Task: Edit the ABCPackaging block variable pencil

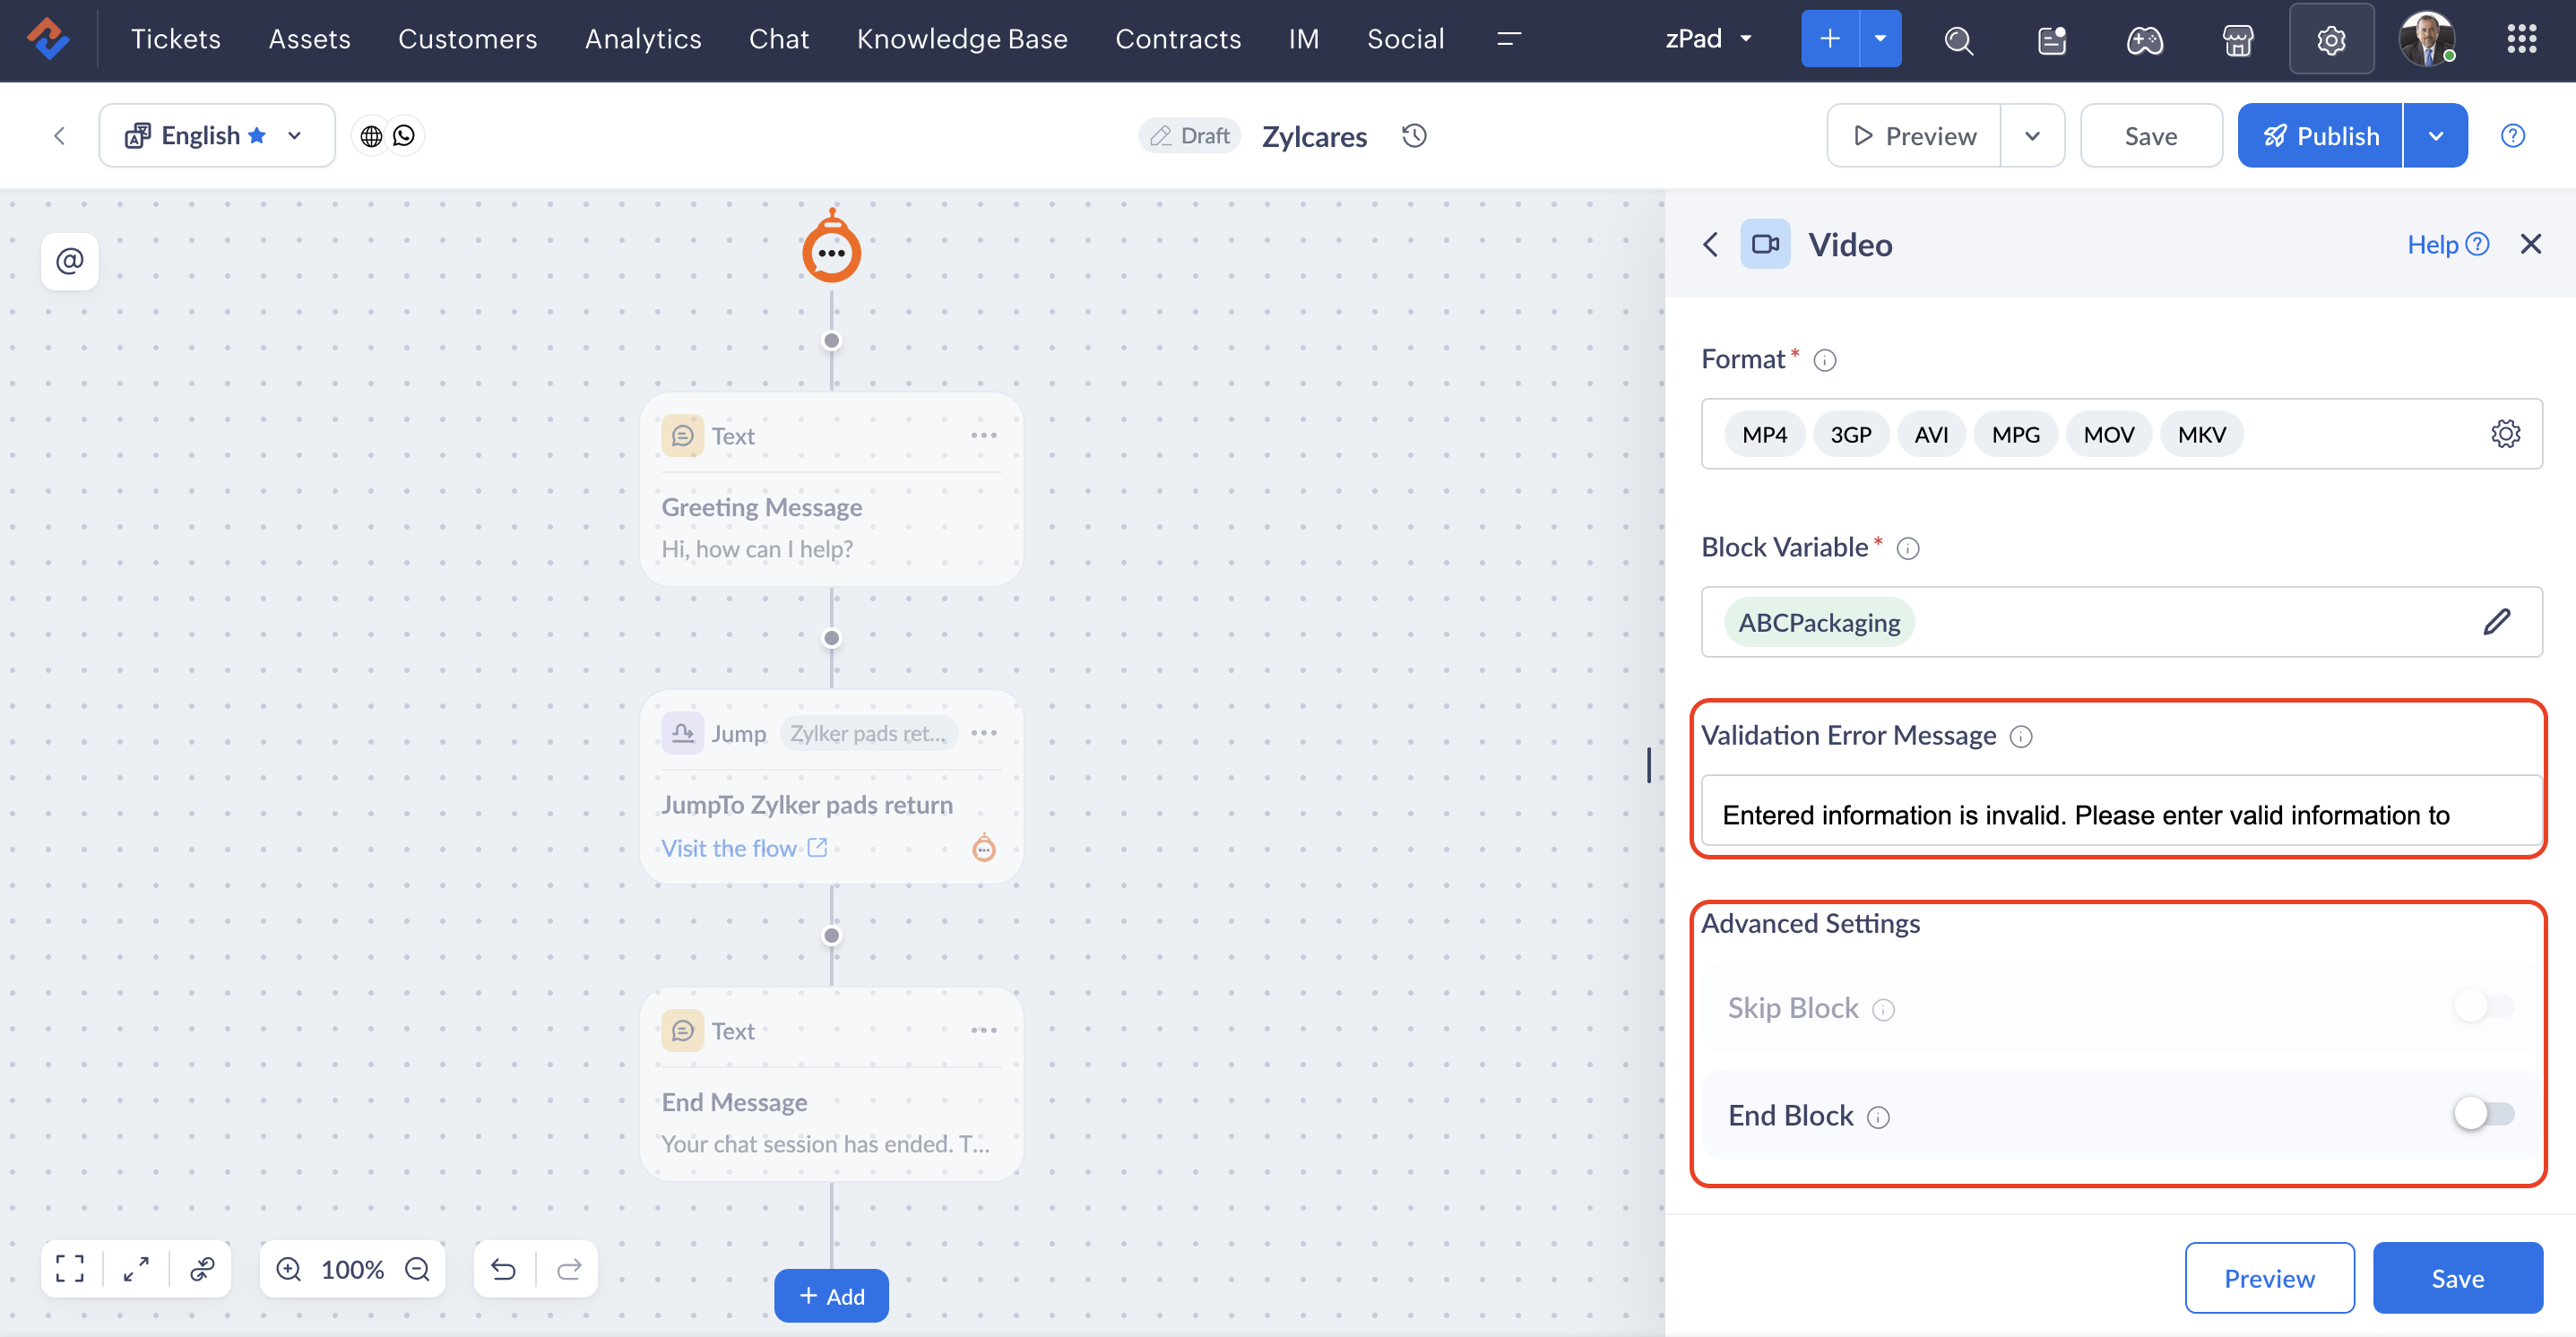Action: pos(2496,622)
